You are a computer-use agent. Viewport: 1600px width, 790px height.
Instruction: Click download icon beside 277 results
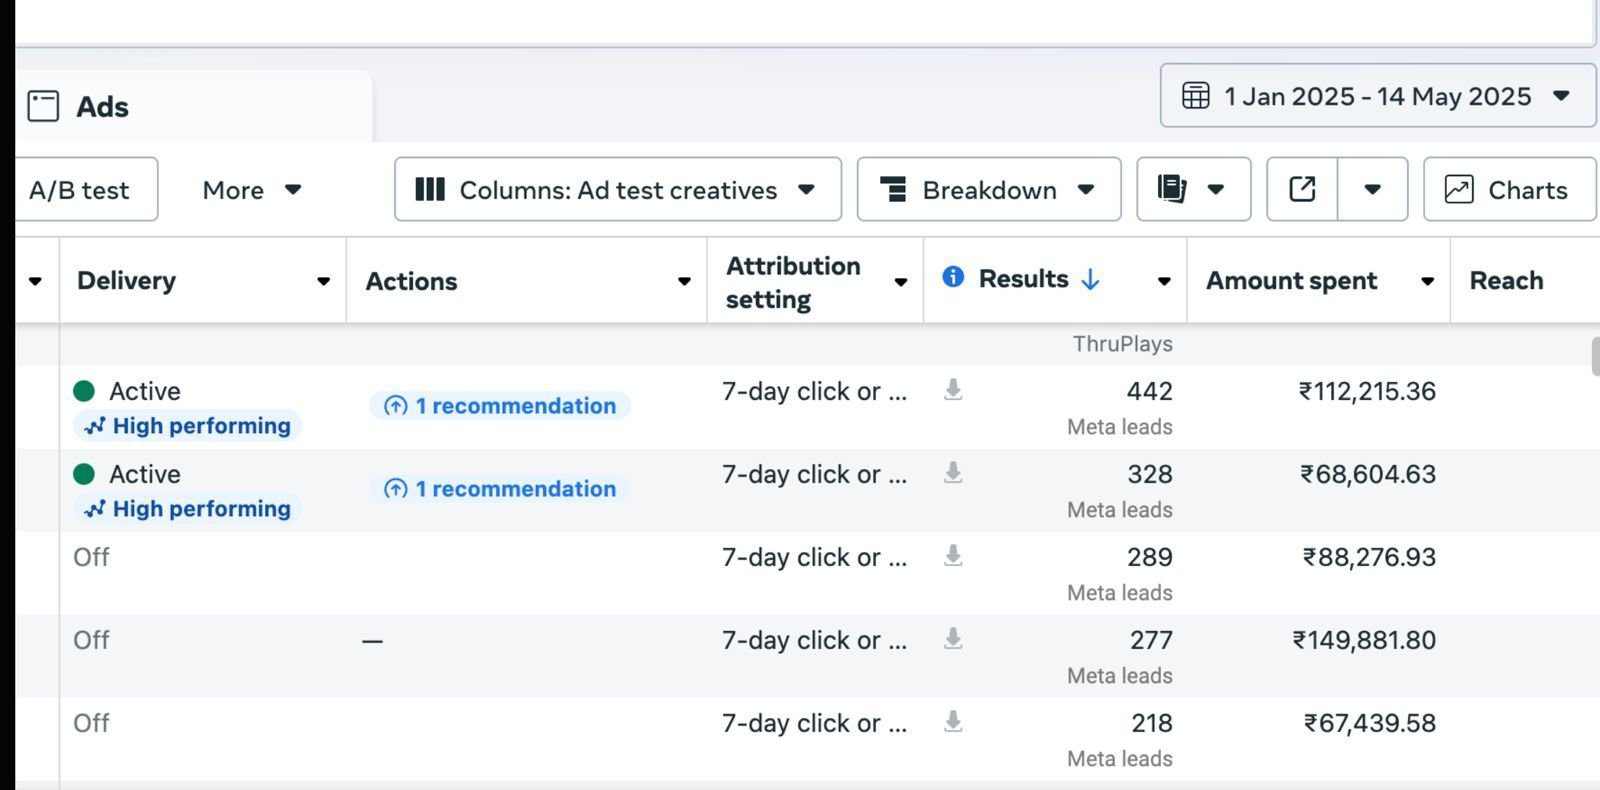click(x=953, y=639)
